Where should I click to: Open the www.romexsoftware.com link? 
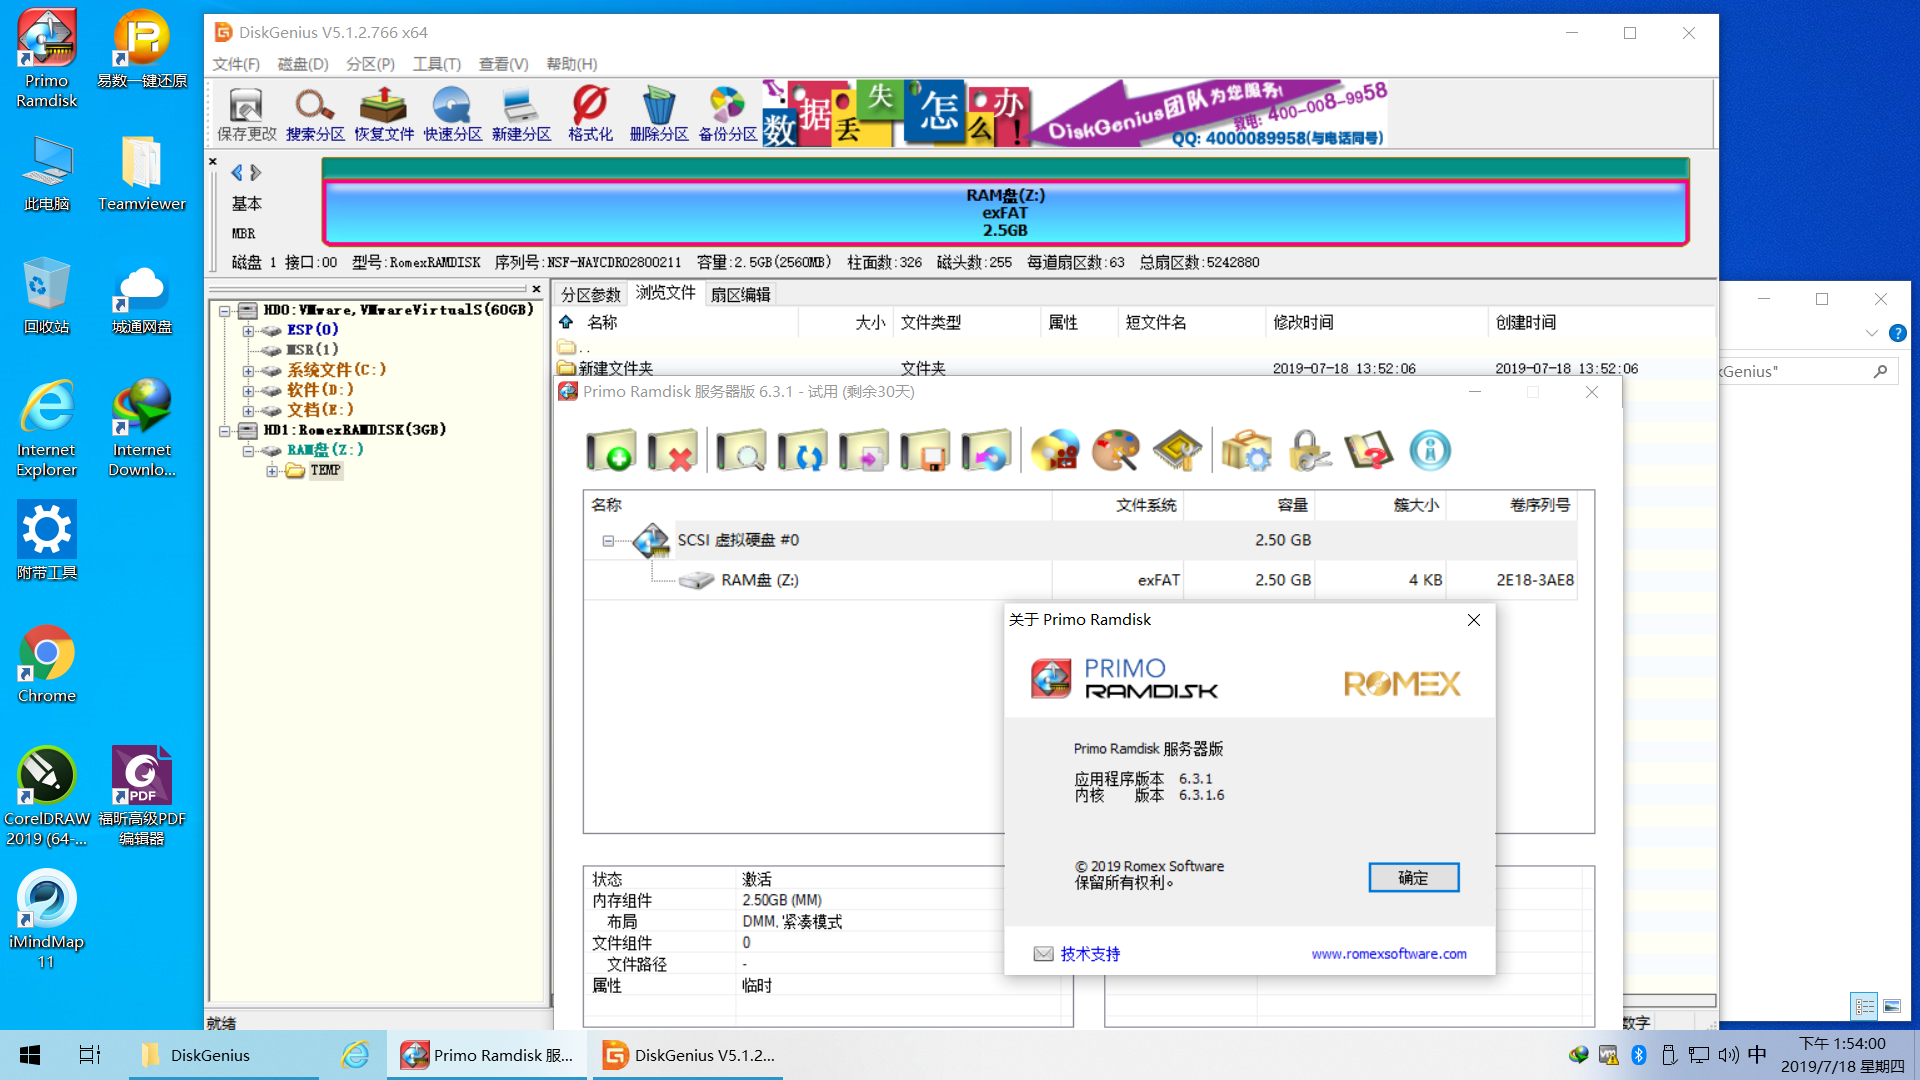1389,954
